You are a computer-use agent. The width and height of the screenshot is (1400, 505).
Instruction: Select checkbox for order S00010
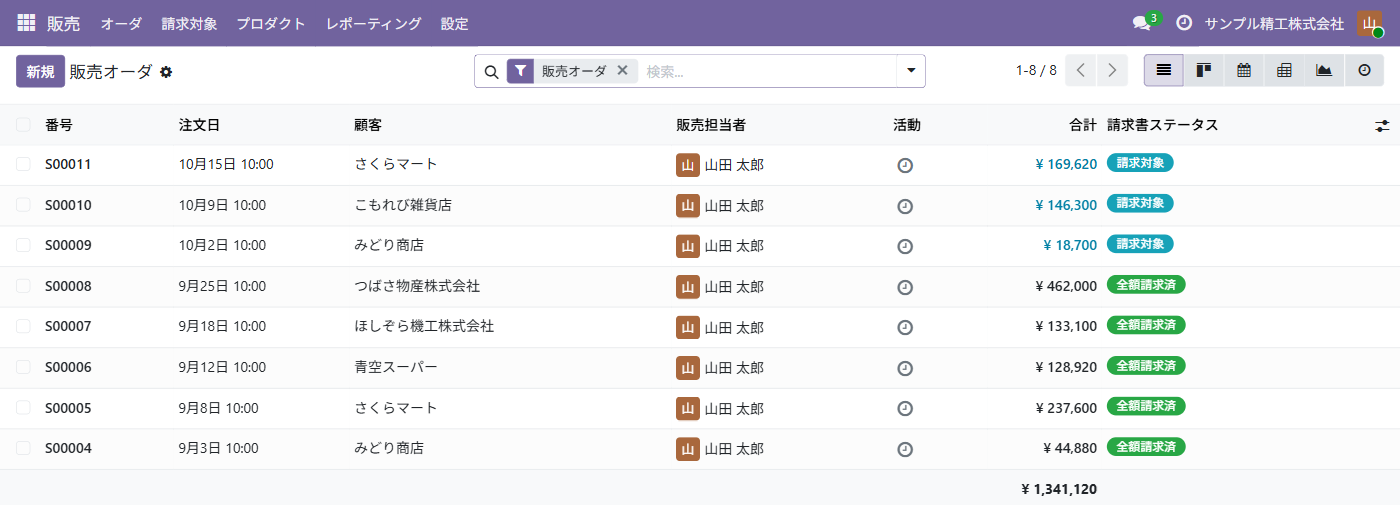pyautogui.click(x=23, y=205)
